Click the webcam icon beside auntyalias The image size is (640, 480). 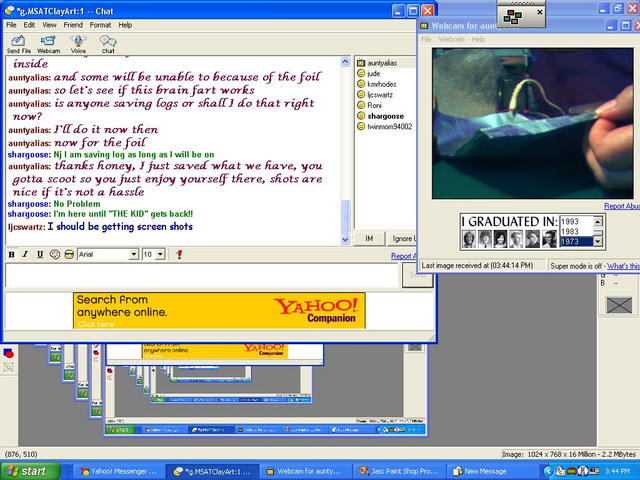point(361,63)
